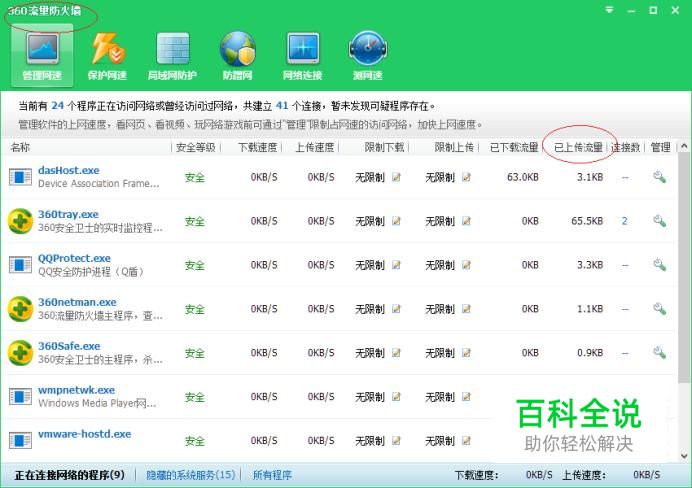This screenshot has width=692, height=488.
Task: Open the dasHost.exe process link
Action: pos(68,170)
